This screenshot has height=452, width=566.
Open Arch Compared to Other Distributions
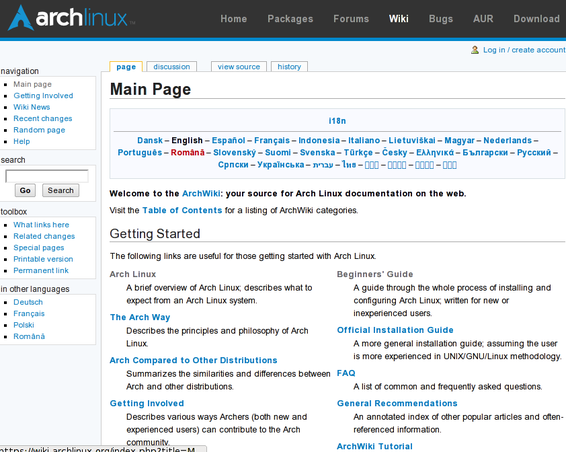point(193,360)
